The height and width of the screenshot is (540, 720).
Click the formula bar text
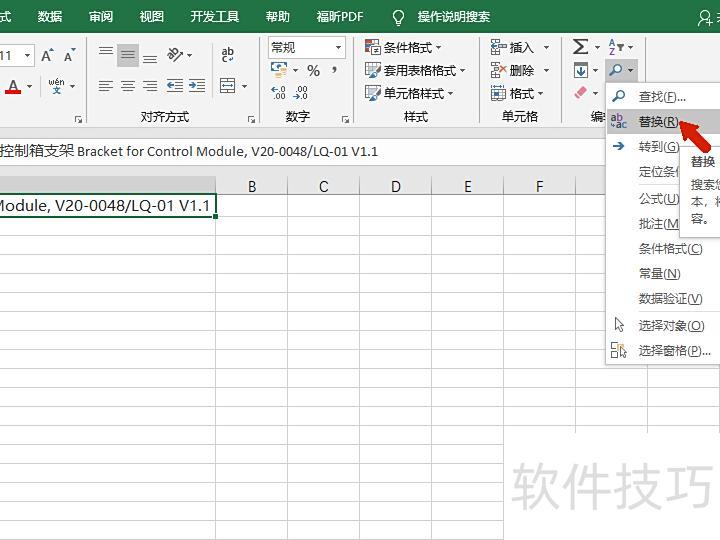(x=189, y=151)
